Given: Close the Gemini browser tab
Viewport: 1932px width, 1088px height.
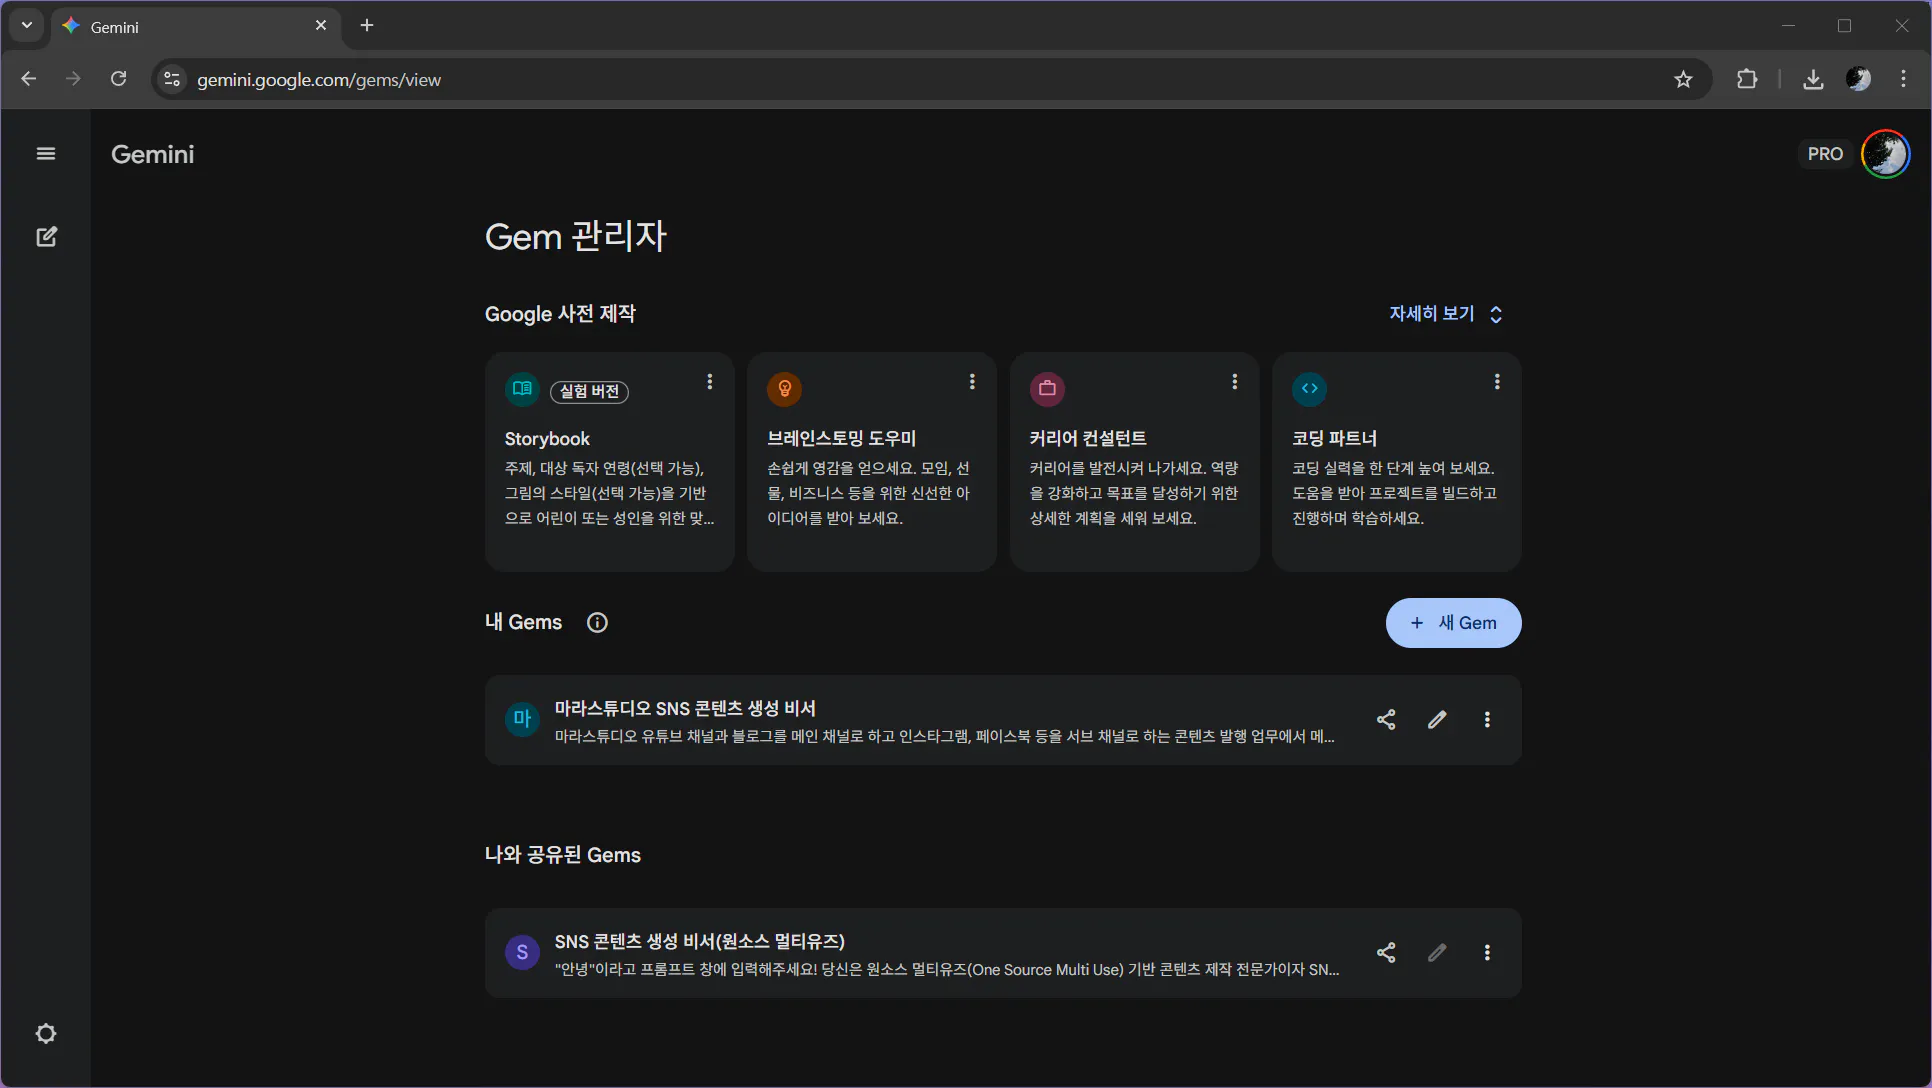Looking at the screenshot, I should pos(321,26).
